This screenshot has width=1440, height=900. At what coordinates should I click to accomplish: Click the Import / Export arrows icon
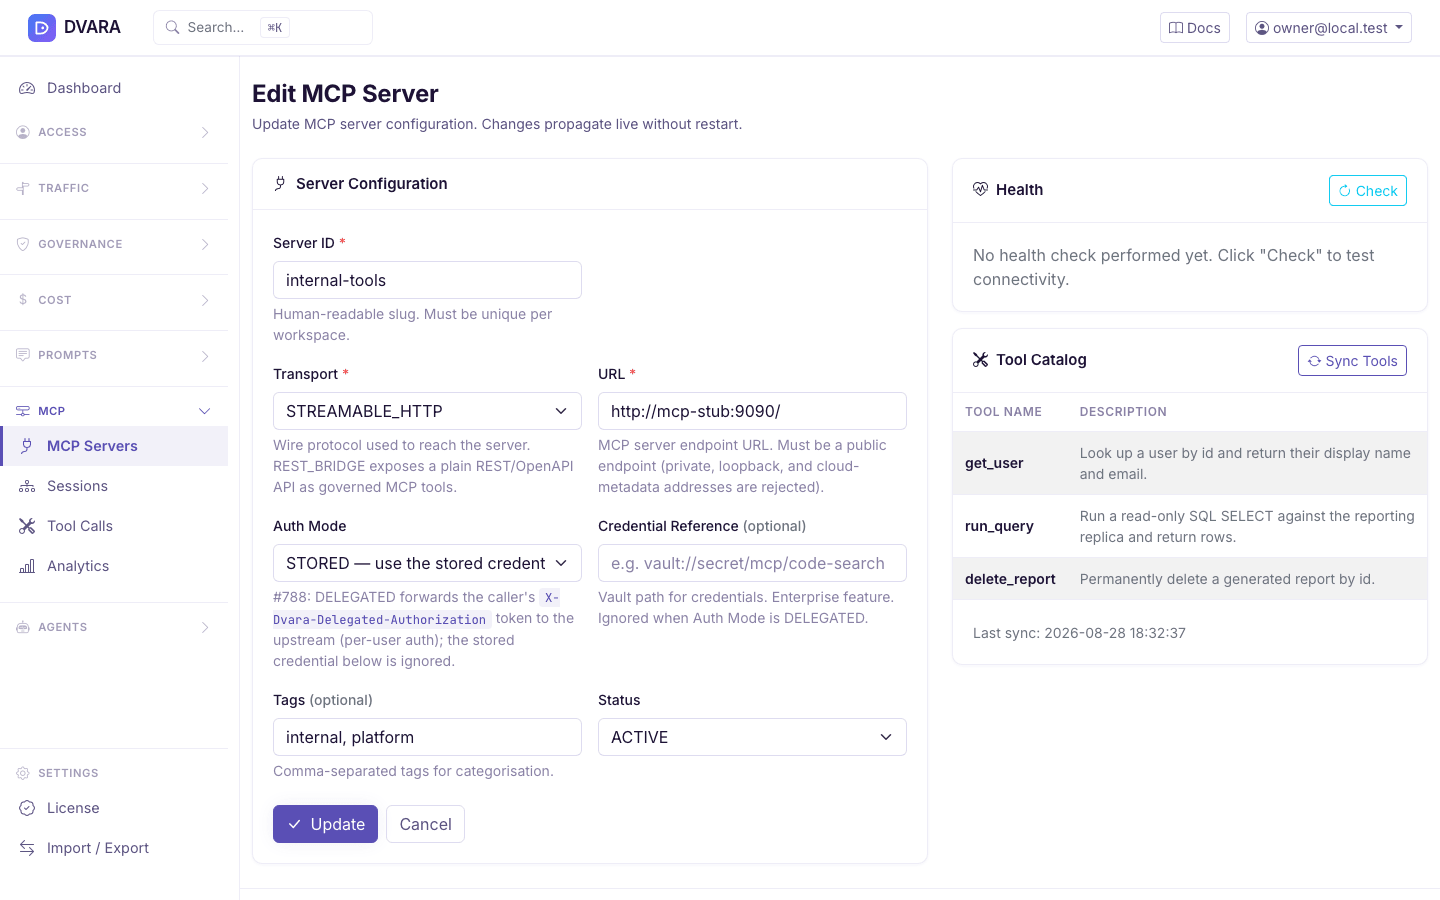pyautogui.click(x=27, y=848)
